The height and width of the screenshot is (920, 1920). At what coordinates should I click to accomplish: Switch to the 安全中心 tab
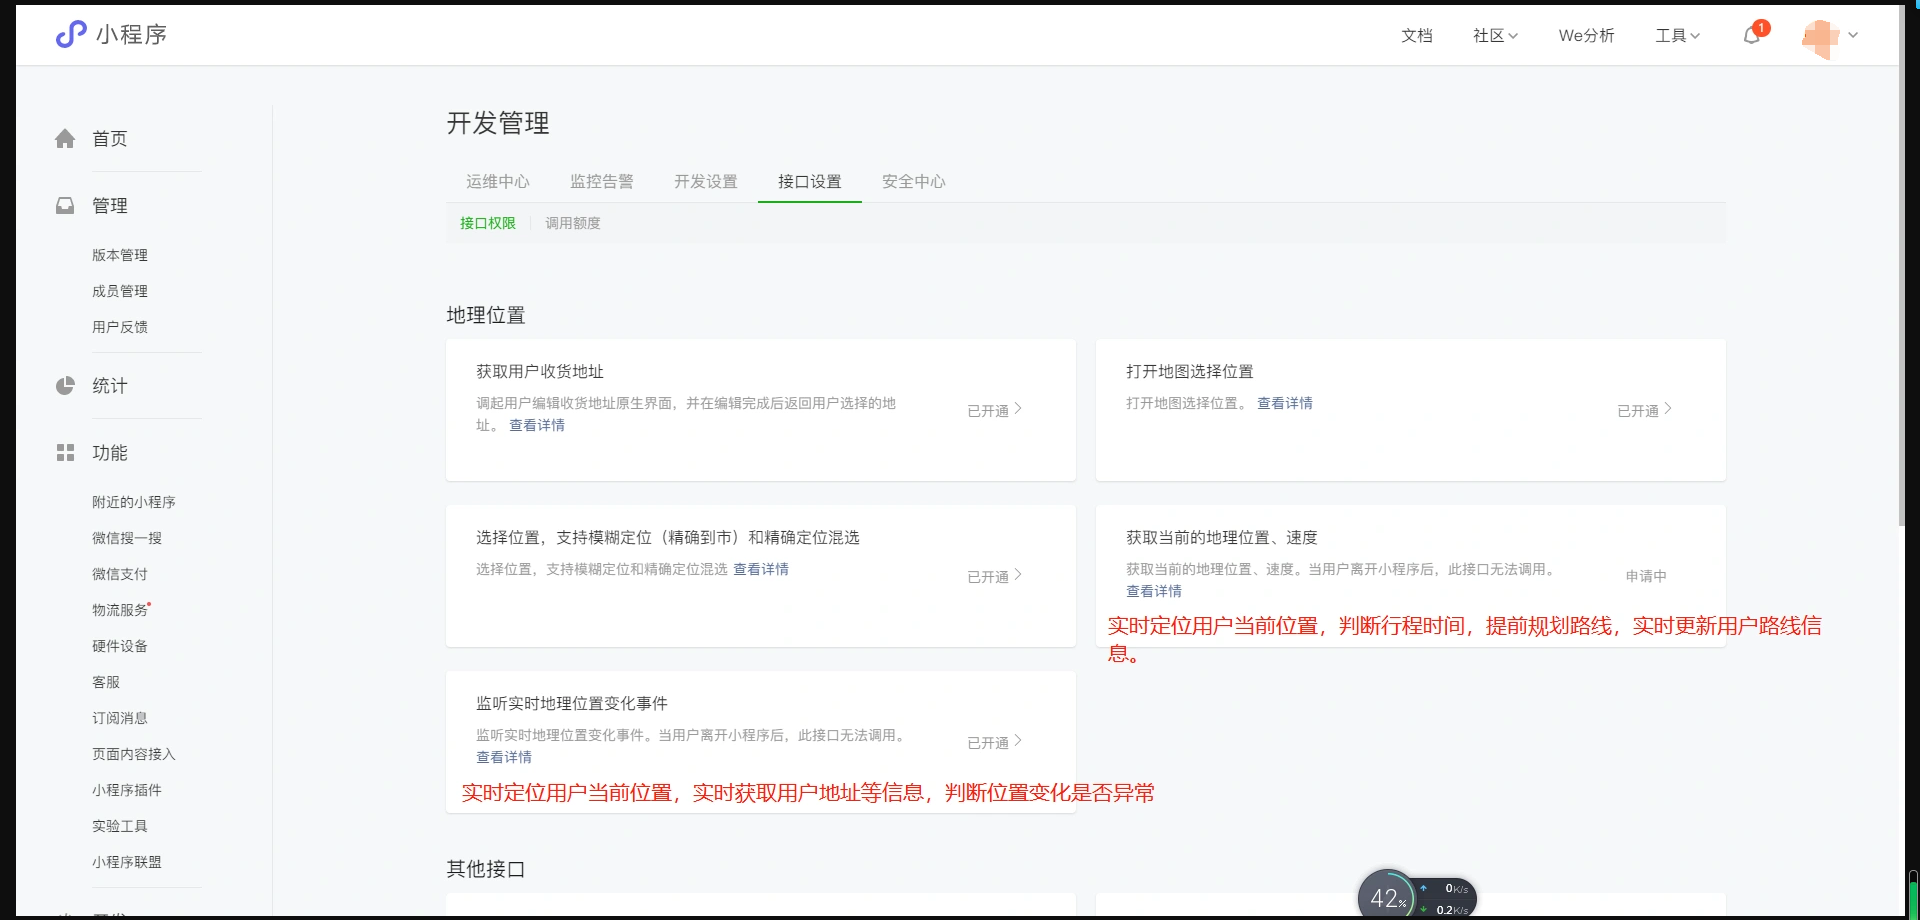(x=914, y=181)
